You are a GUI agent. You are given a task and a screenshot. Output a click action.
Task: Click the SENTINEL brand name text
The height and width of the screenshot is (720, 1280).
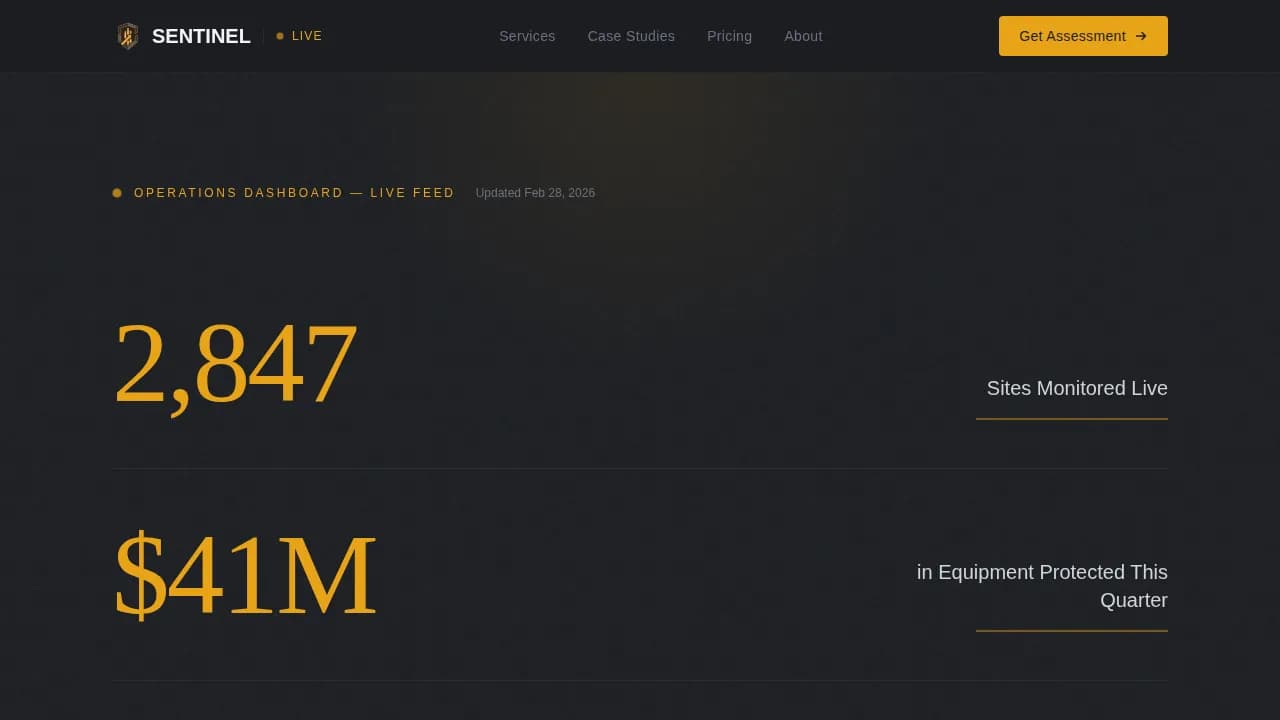tap(201, 36)
